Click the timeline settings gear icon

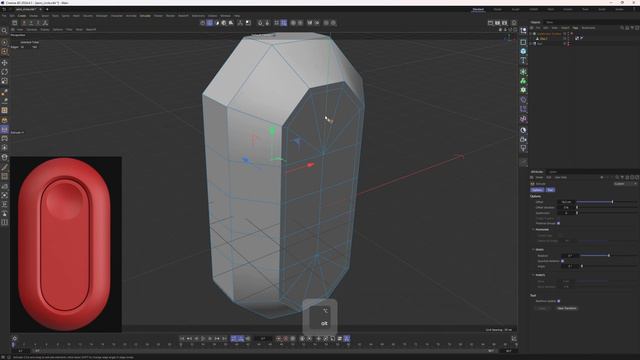tap(15, 338)
